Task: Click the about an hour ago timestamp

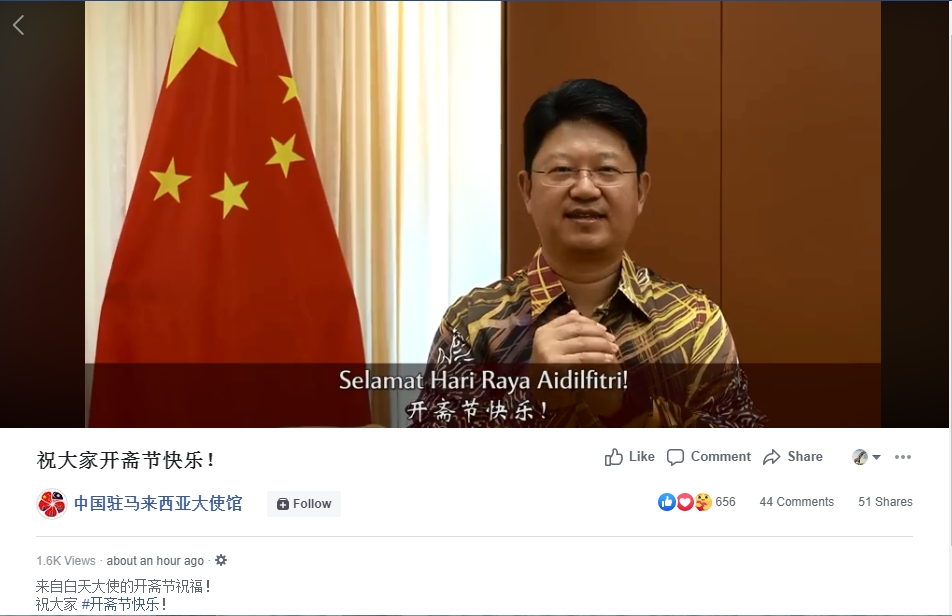Action: point(155,561)
